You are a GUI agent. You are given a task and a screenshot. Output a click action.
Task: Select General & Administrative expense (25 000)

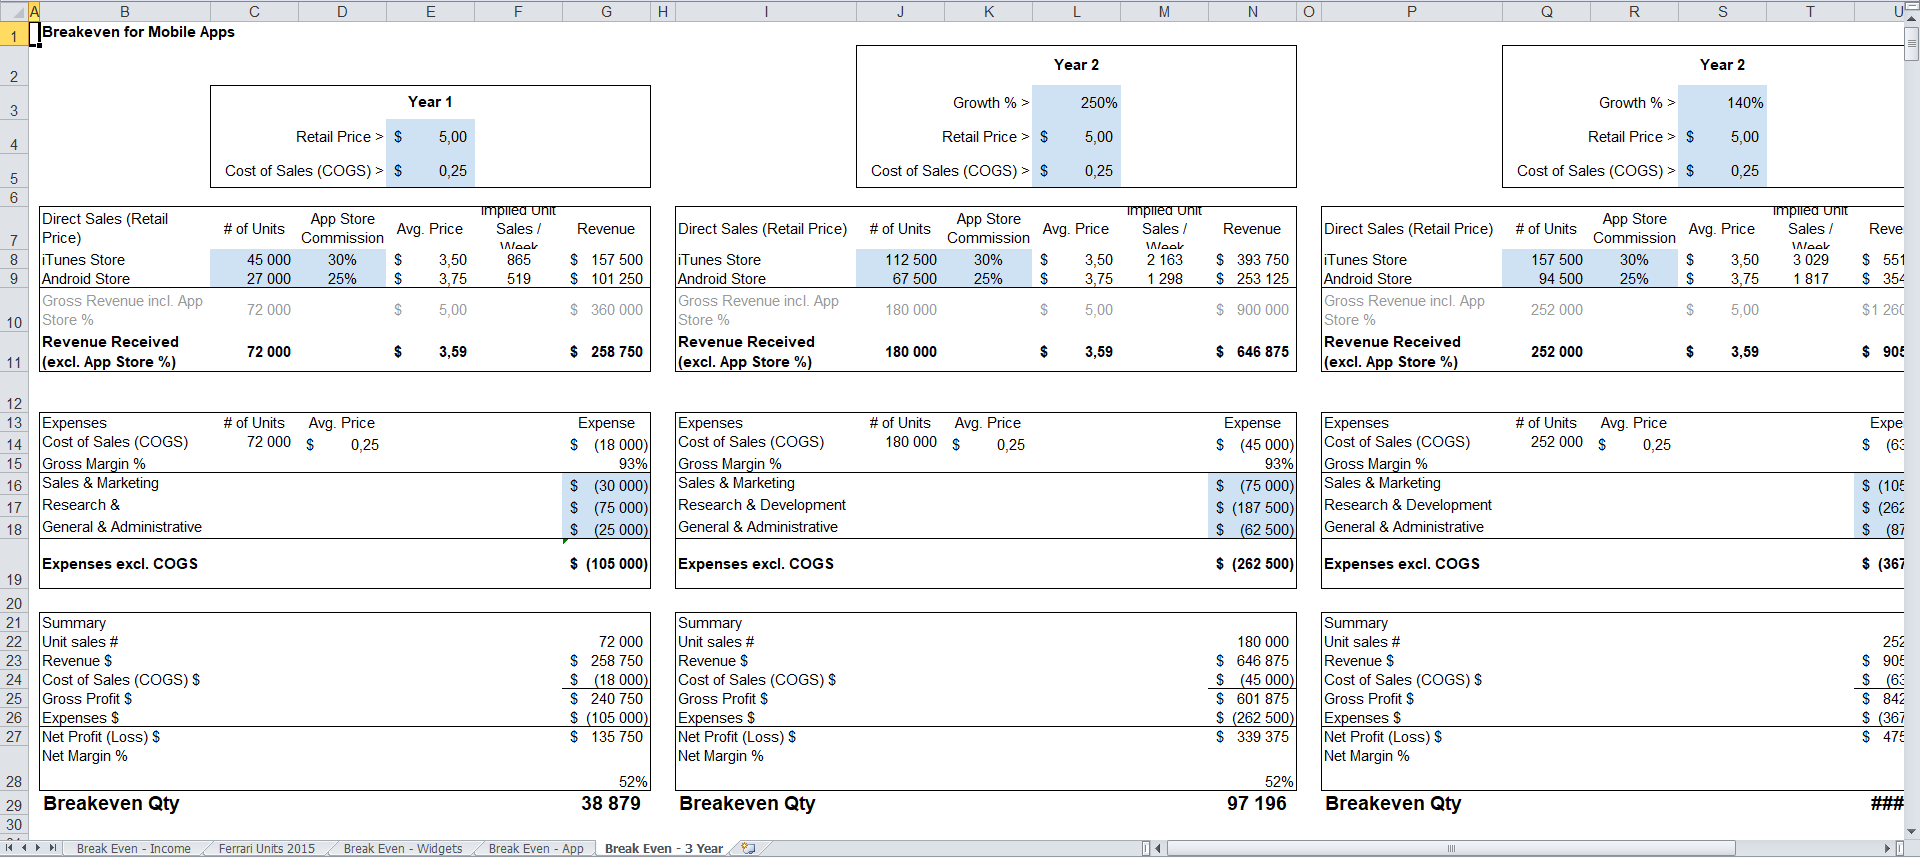(x=606, y=529)
